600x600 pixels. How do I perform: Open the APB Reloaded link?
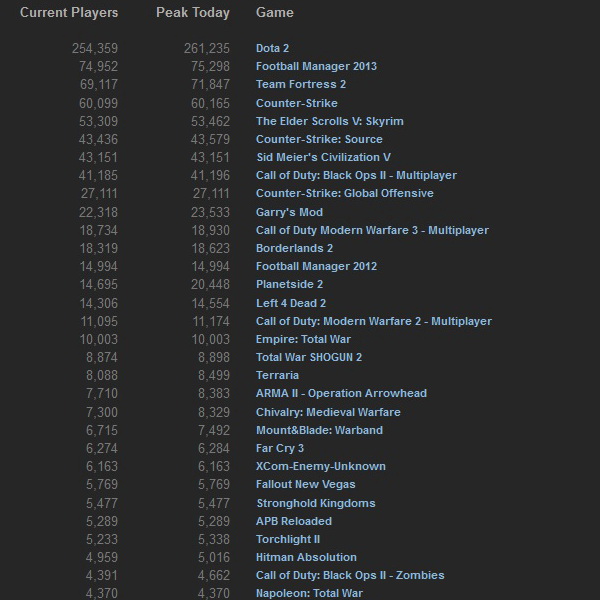point(293,521)
